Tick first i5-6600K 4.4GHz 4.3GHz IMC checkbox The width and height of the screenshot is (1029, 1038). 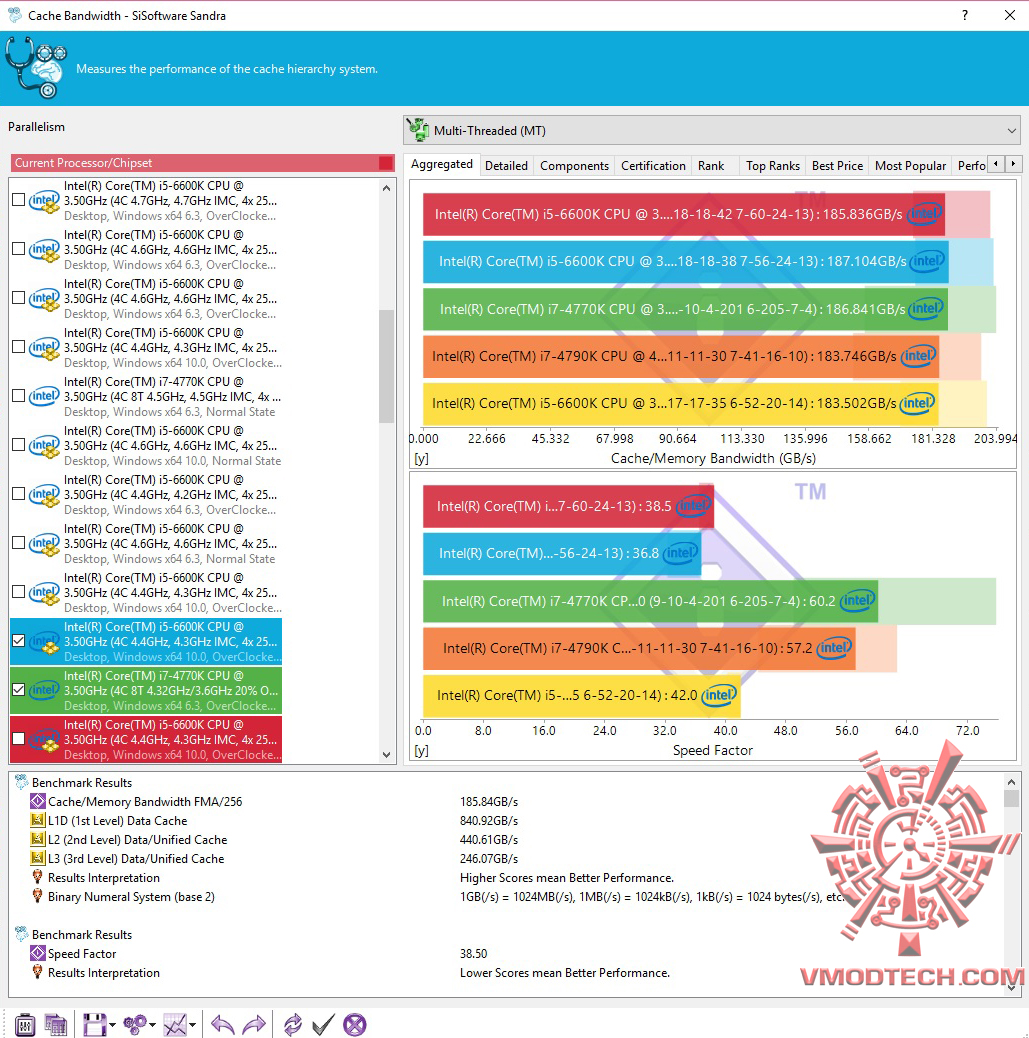(19, 347)
